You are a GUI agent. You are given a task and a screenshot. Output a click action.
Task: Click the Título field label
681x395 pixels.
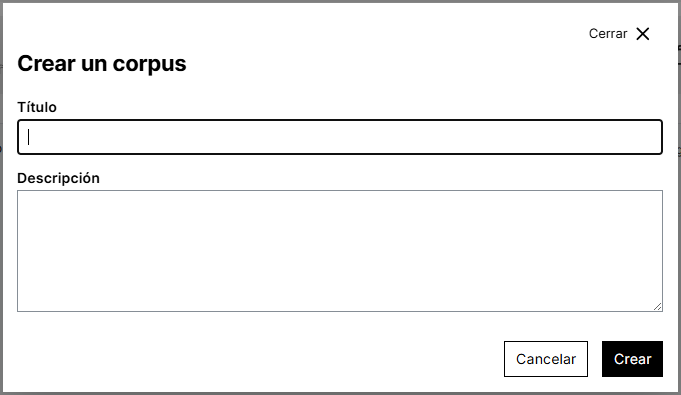(37, 107)
